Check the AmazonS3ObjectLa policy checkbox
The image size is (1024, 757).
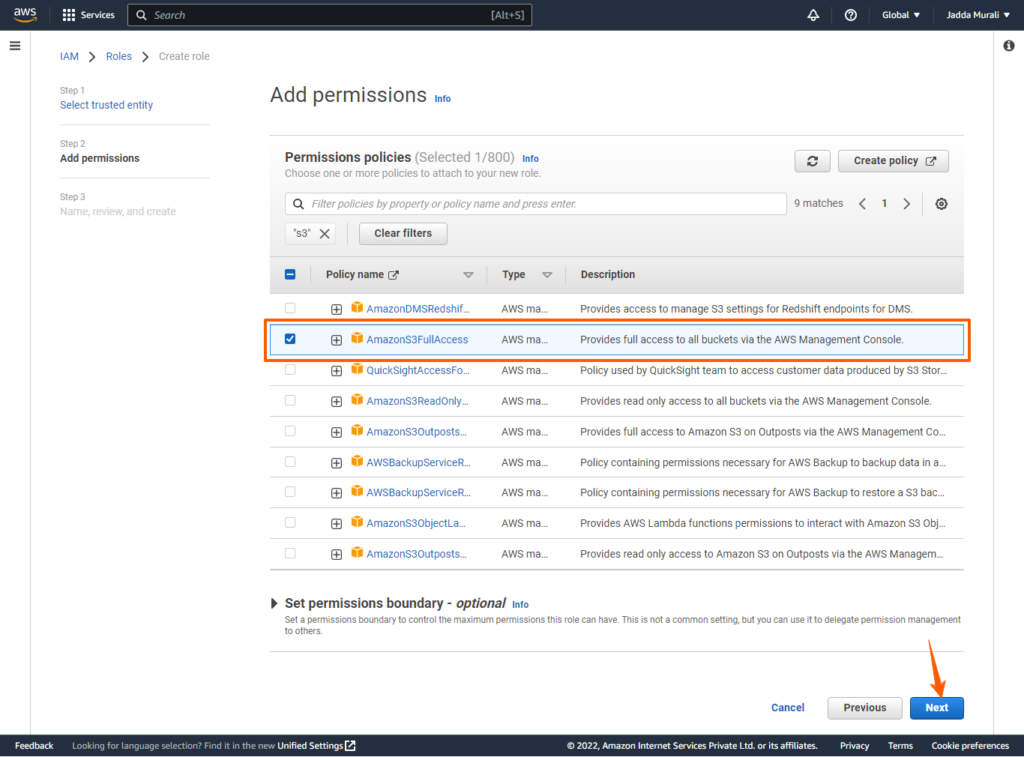coord(290,523)
